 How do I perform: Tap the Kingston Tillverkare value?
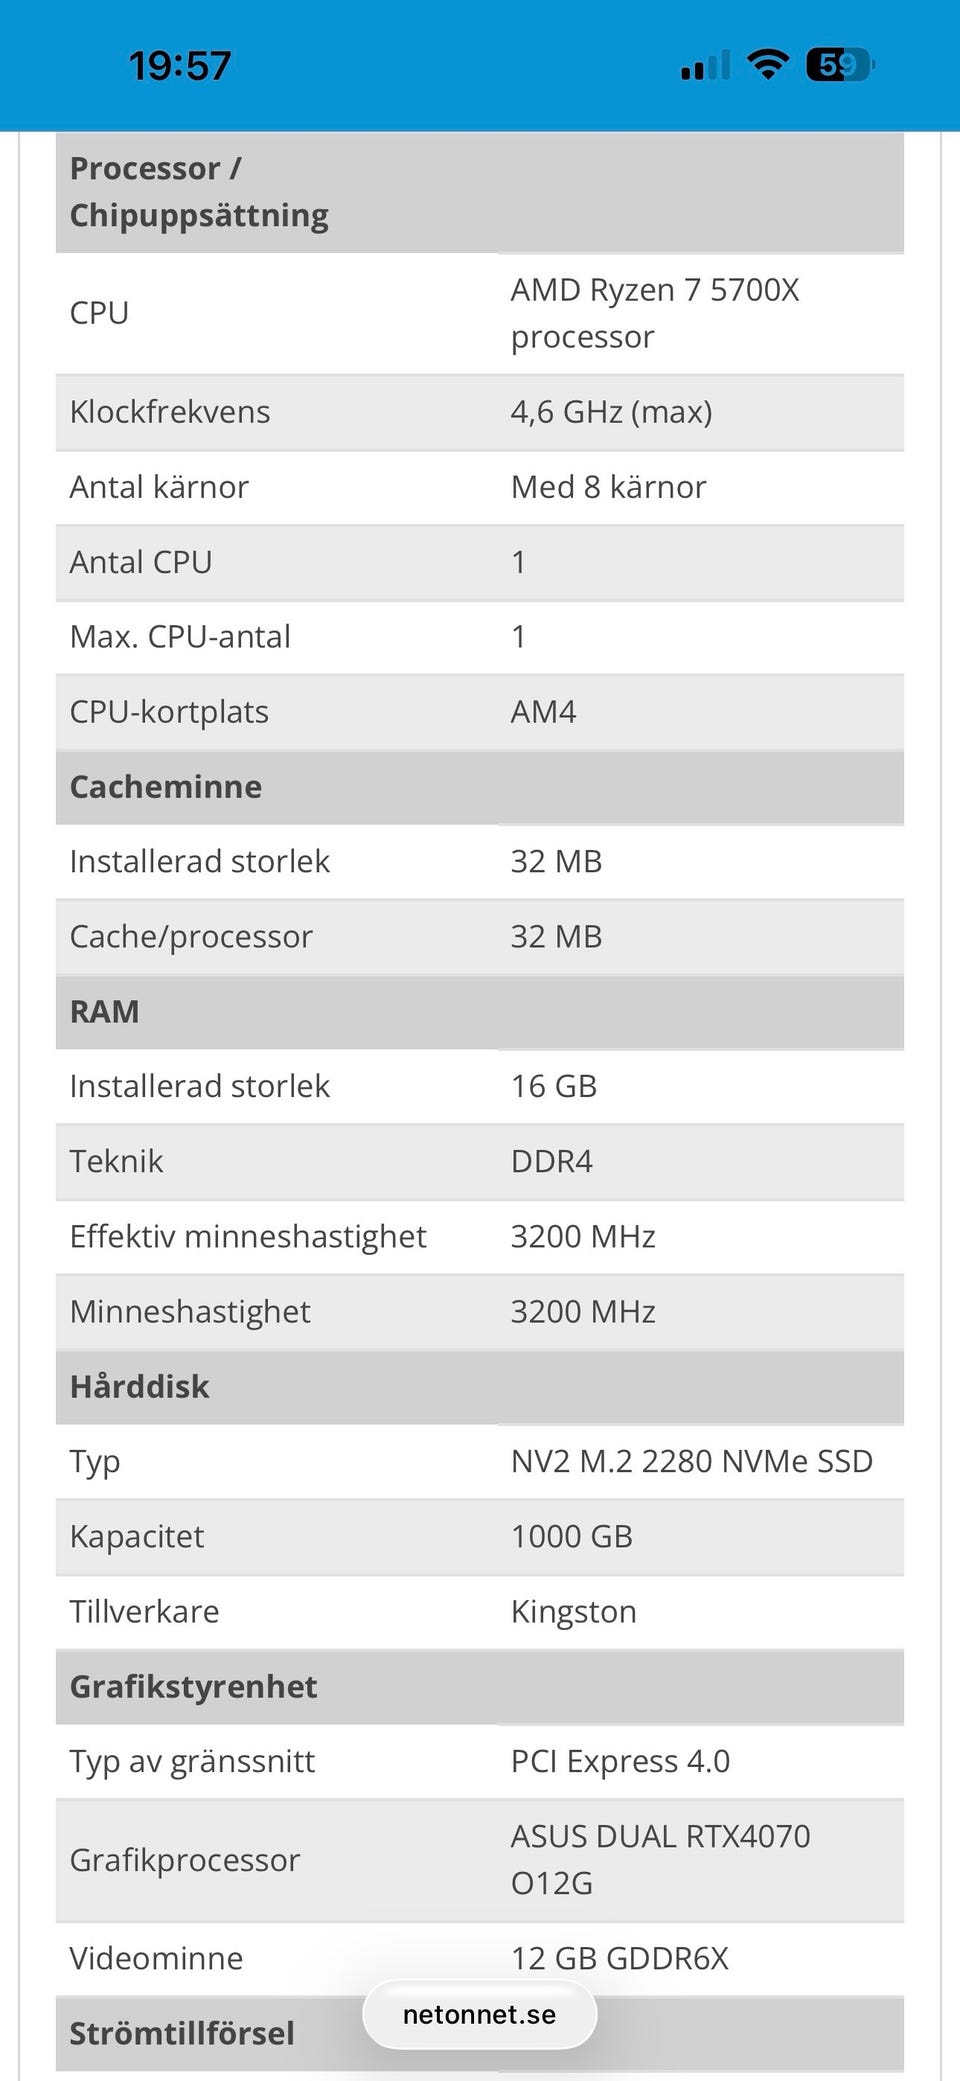[574, 1612]
